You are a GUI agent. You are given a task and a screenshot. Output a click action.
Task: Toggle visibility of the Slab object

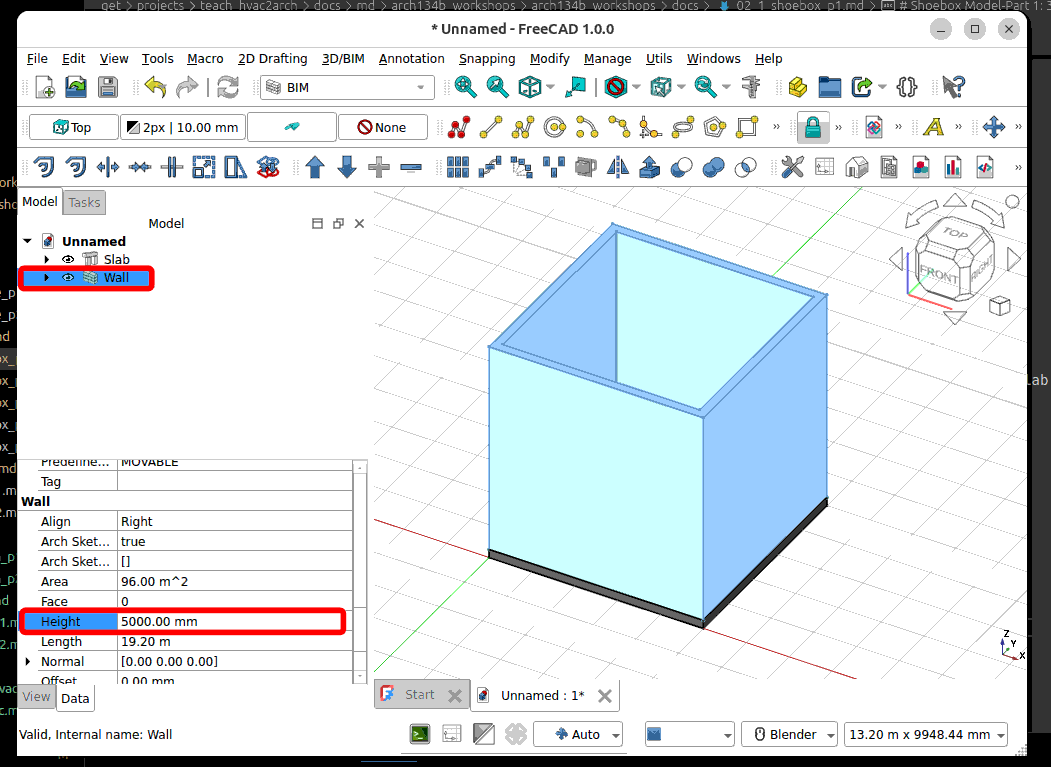[x=69, y=260]
